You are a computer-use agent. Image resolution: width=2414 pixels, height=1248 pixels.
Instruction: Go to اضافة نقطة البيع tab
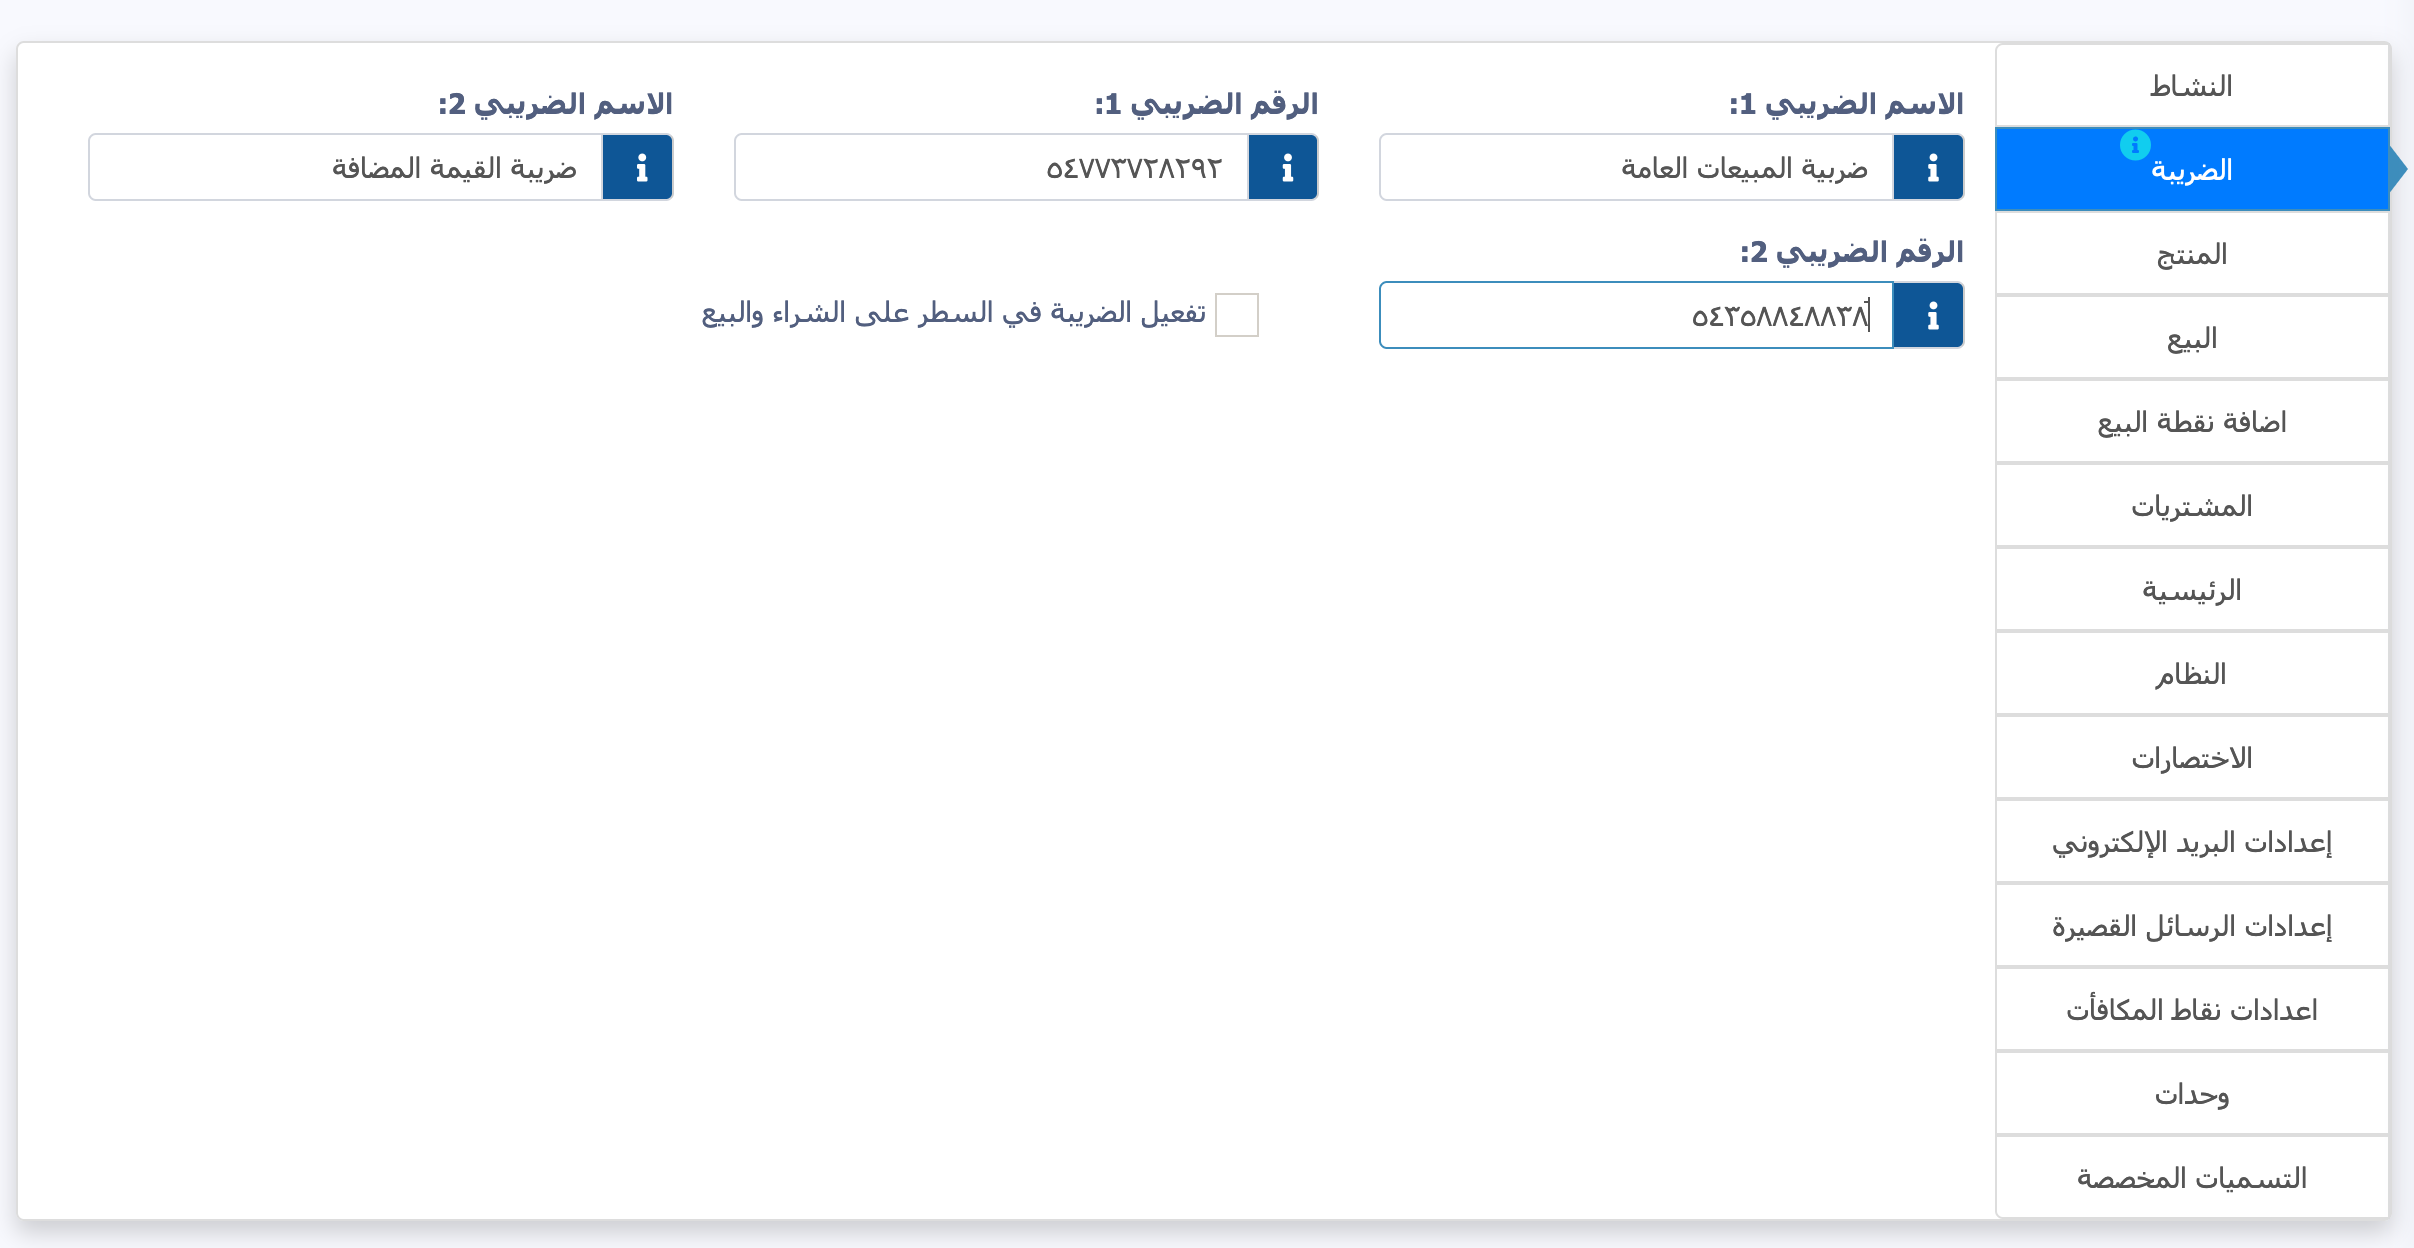[x=2192, y=421]
